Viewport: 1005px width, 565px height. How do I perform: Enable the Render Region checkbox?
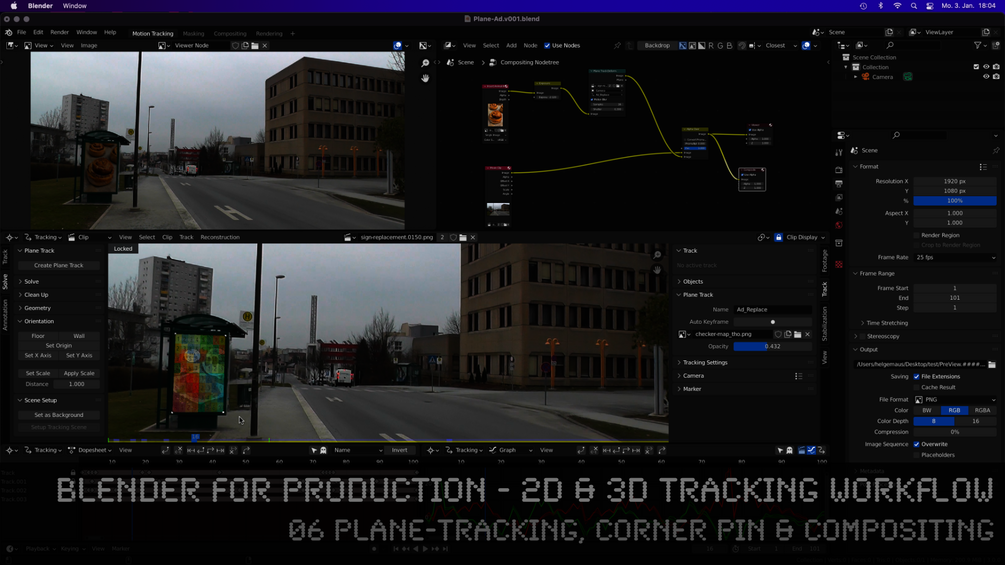point(917,235)
